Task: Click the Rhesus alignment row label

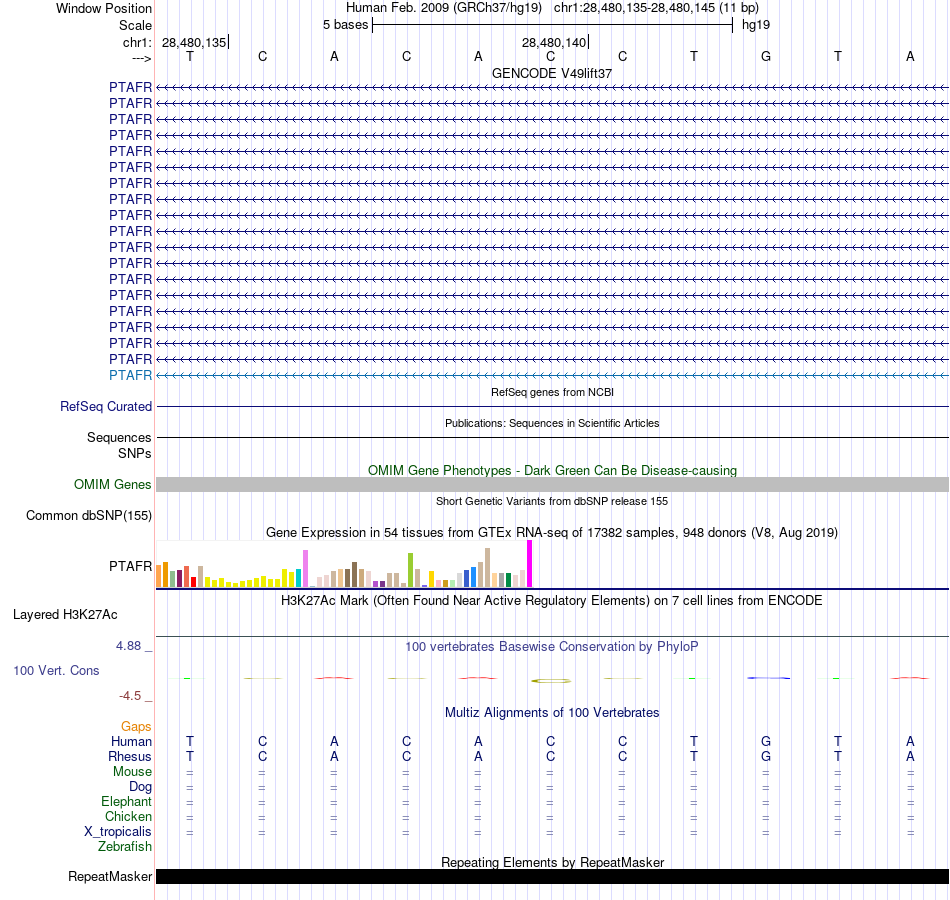Action: (130, 756)
